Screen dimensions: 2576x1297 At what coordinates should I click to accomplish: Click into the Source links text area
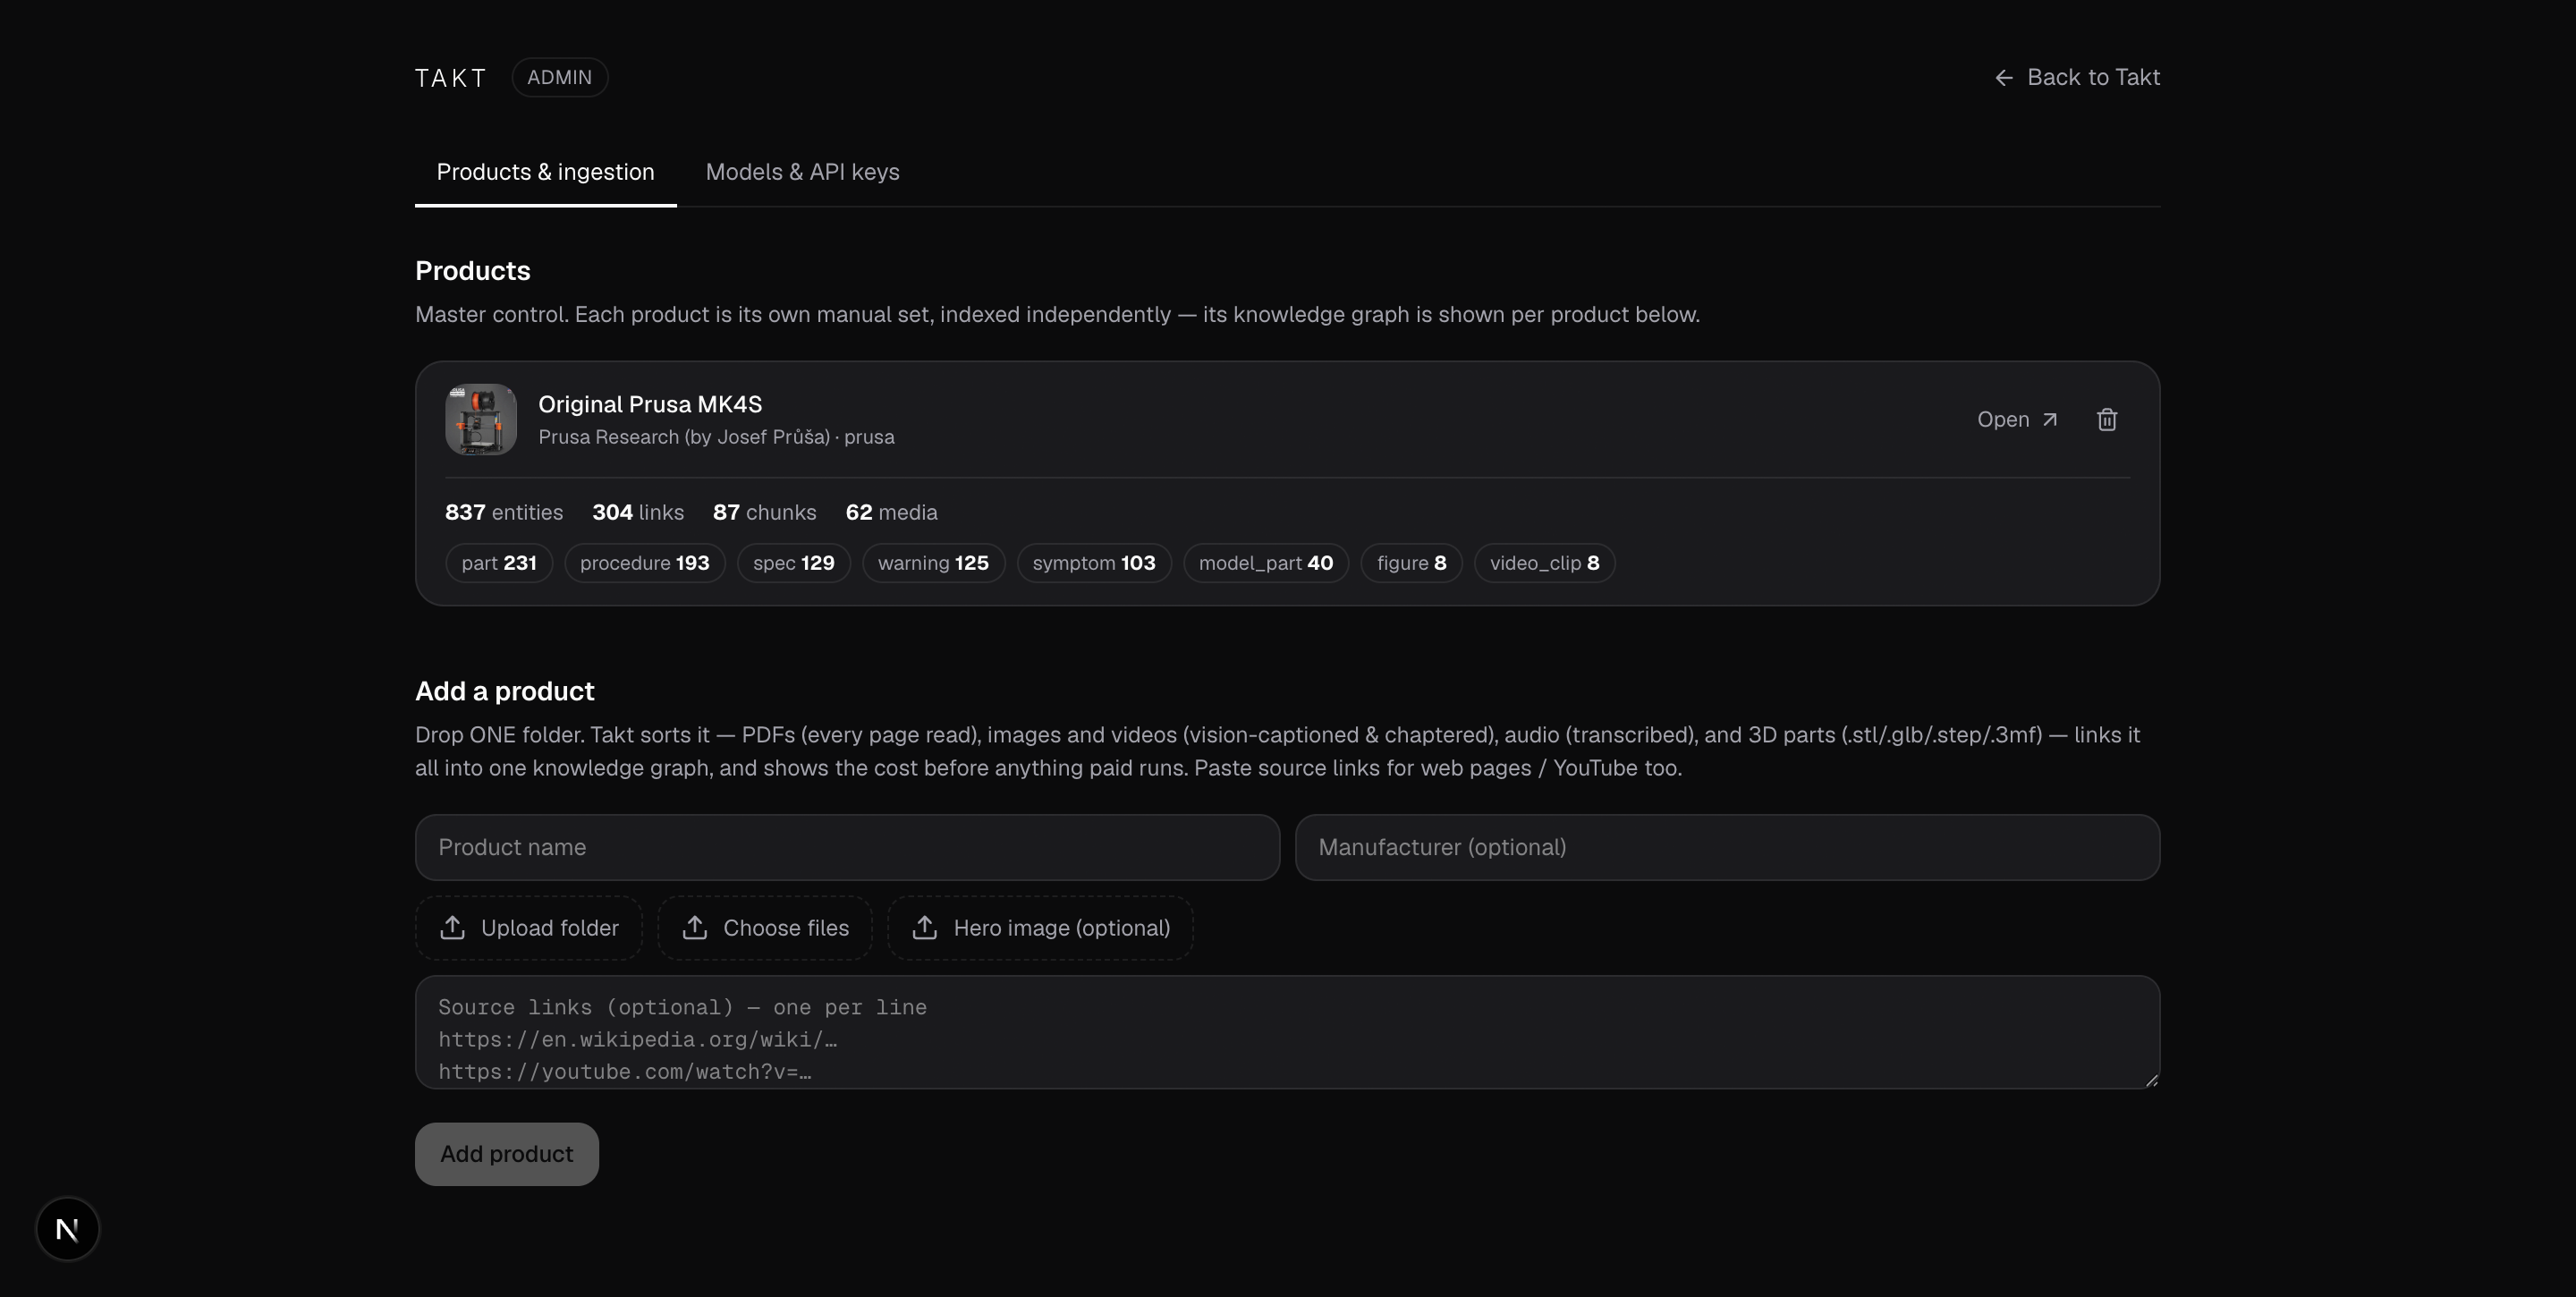click(x=1287, y=1032)
